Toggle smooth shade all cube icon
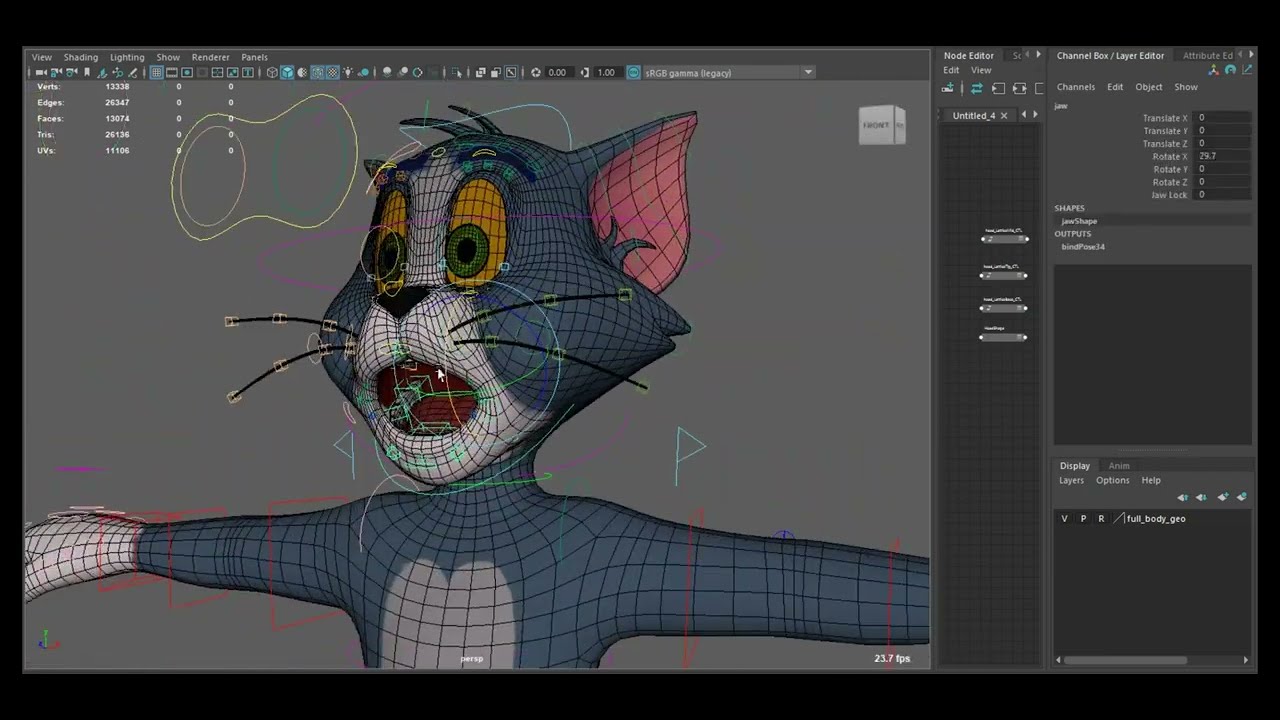Image resolution: width=1280 pixels, height=720 pixels. [287, 73]
